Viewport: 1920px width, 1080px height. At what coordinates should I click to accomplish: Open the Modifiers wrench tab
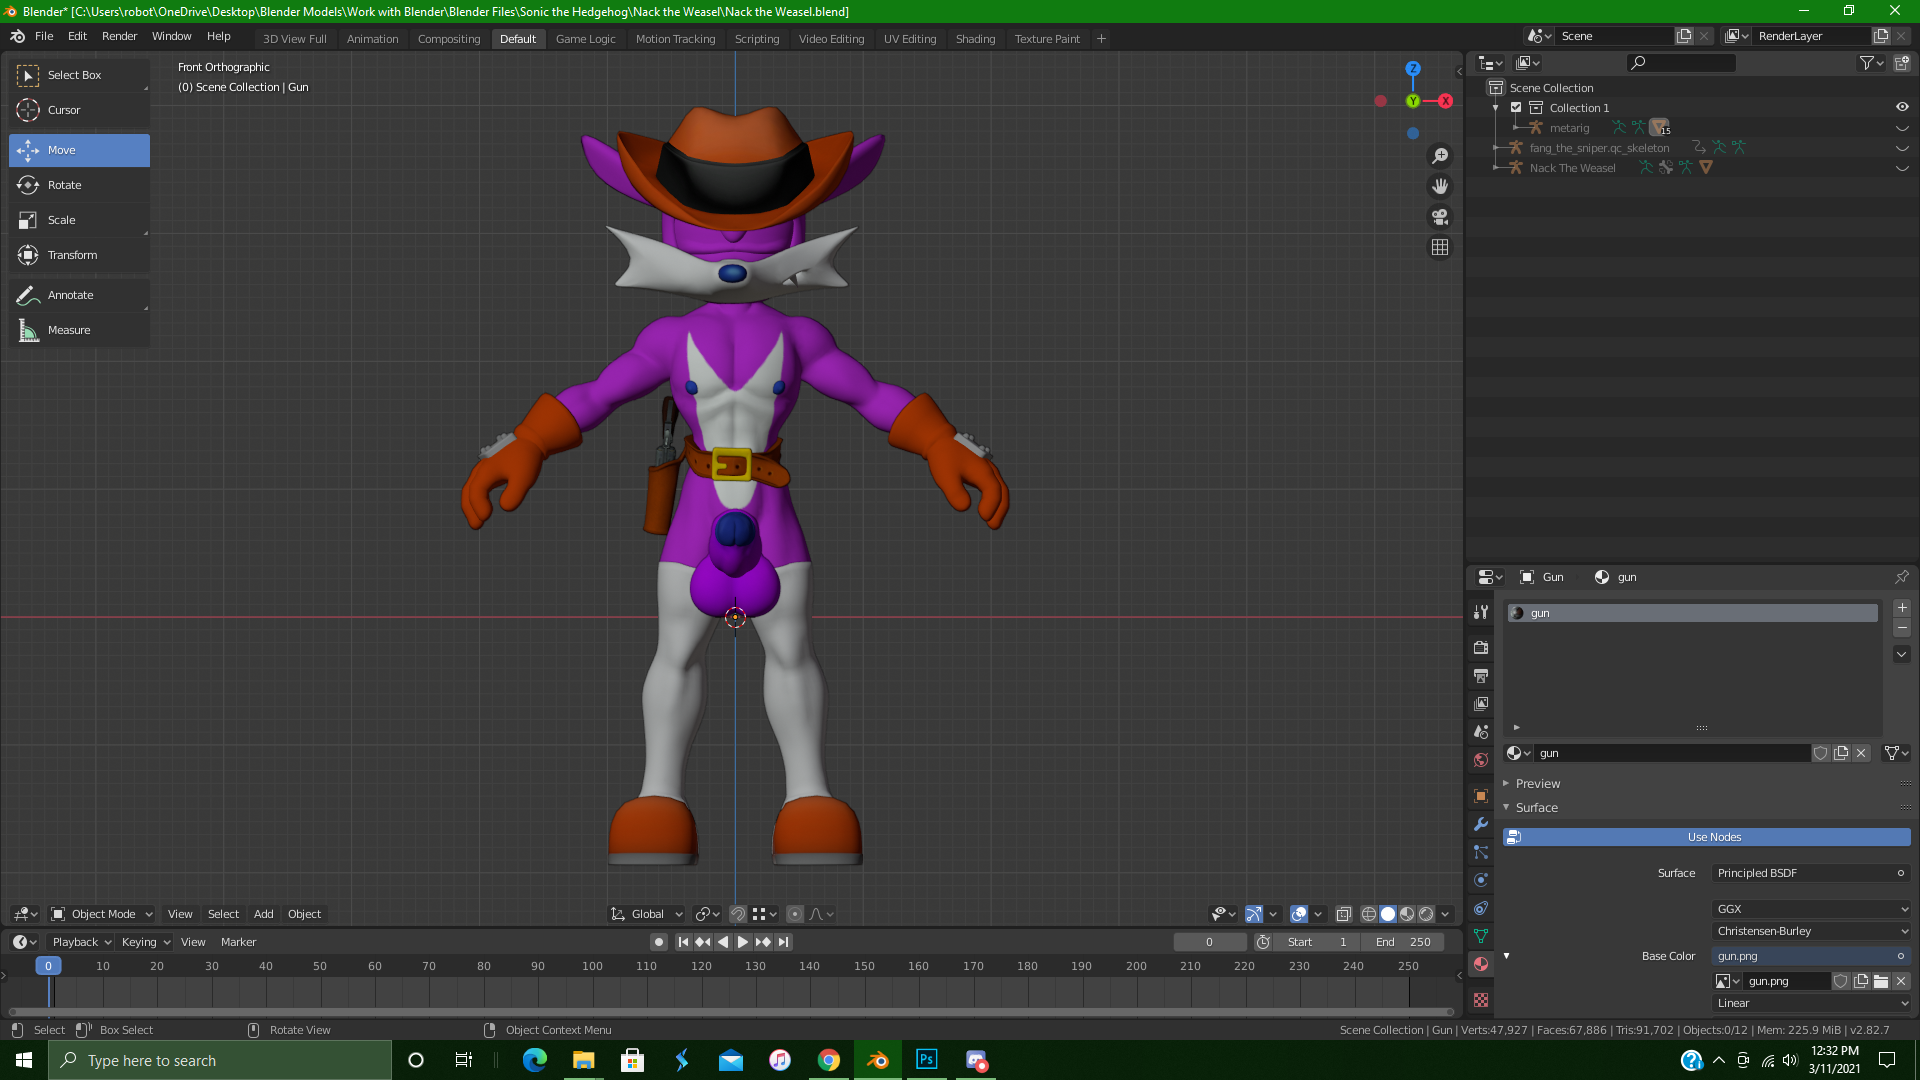[1481, 824]
